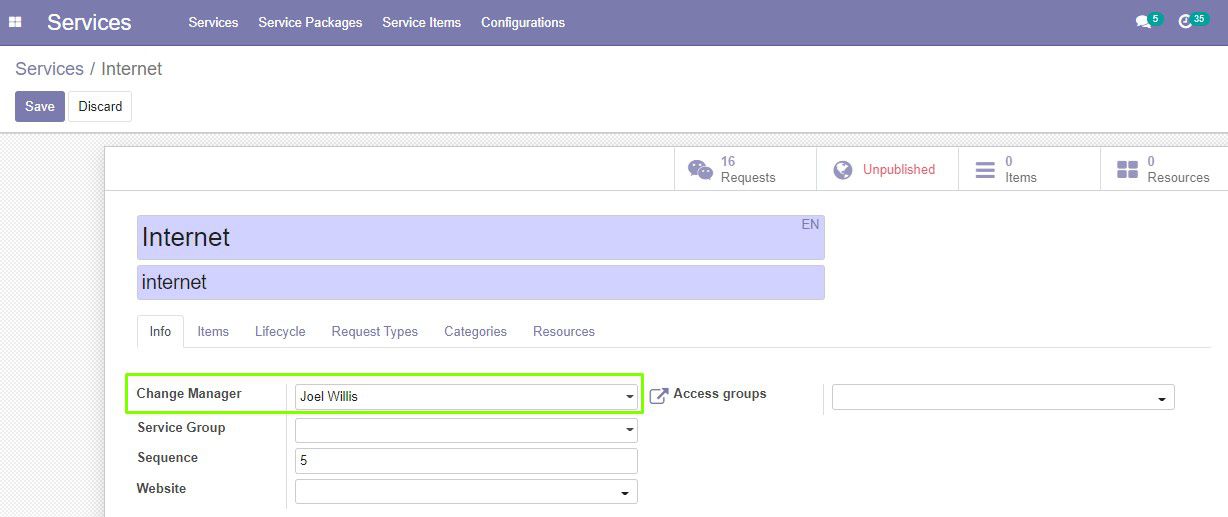Image resolution: width=1228 pixels, height=517 pixels.
Task: Go to Services breadcrumb link
Action: (49, 69)
